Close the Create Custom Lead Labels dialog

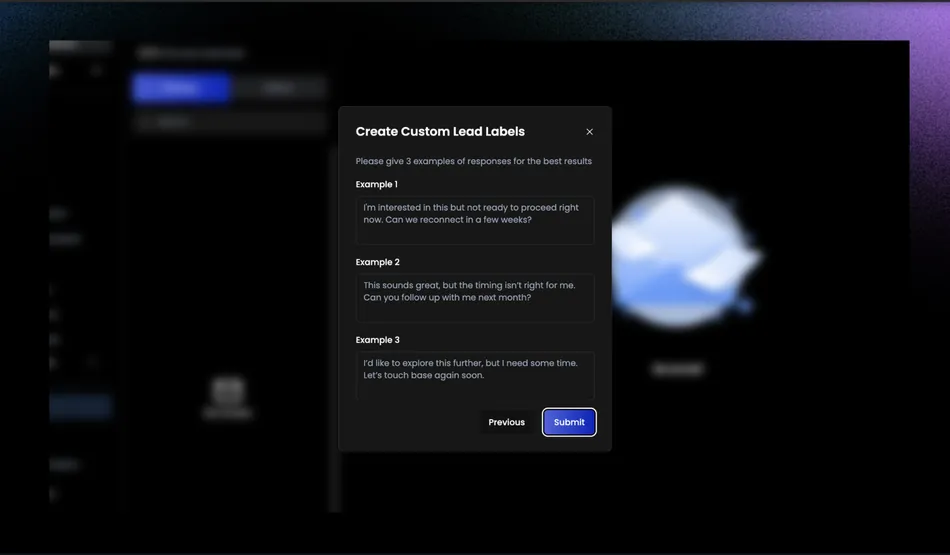[x=589, y=131]
